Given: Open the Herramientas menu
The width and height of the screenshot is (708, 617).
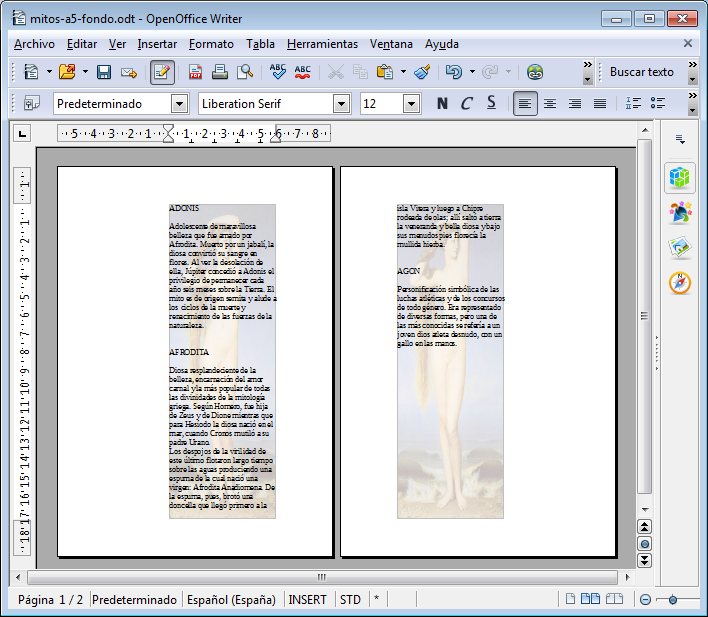Looking at the screenshot, I should (322, 44).
